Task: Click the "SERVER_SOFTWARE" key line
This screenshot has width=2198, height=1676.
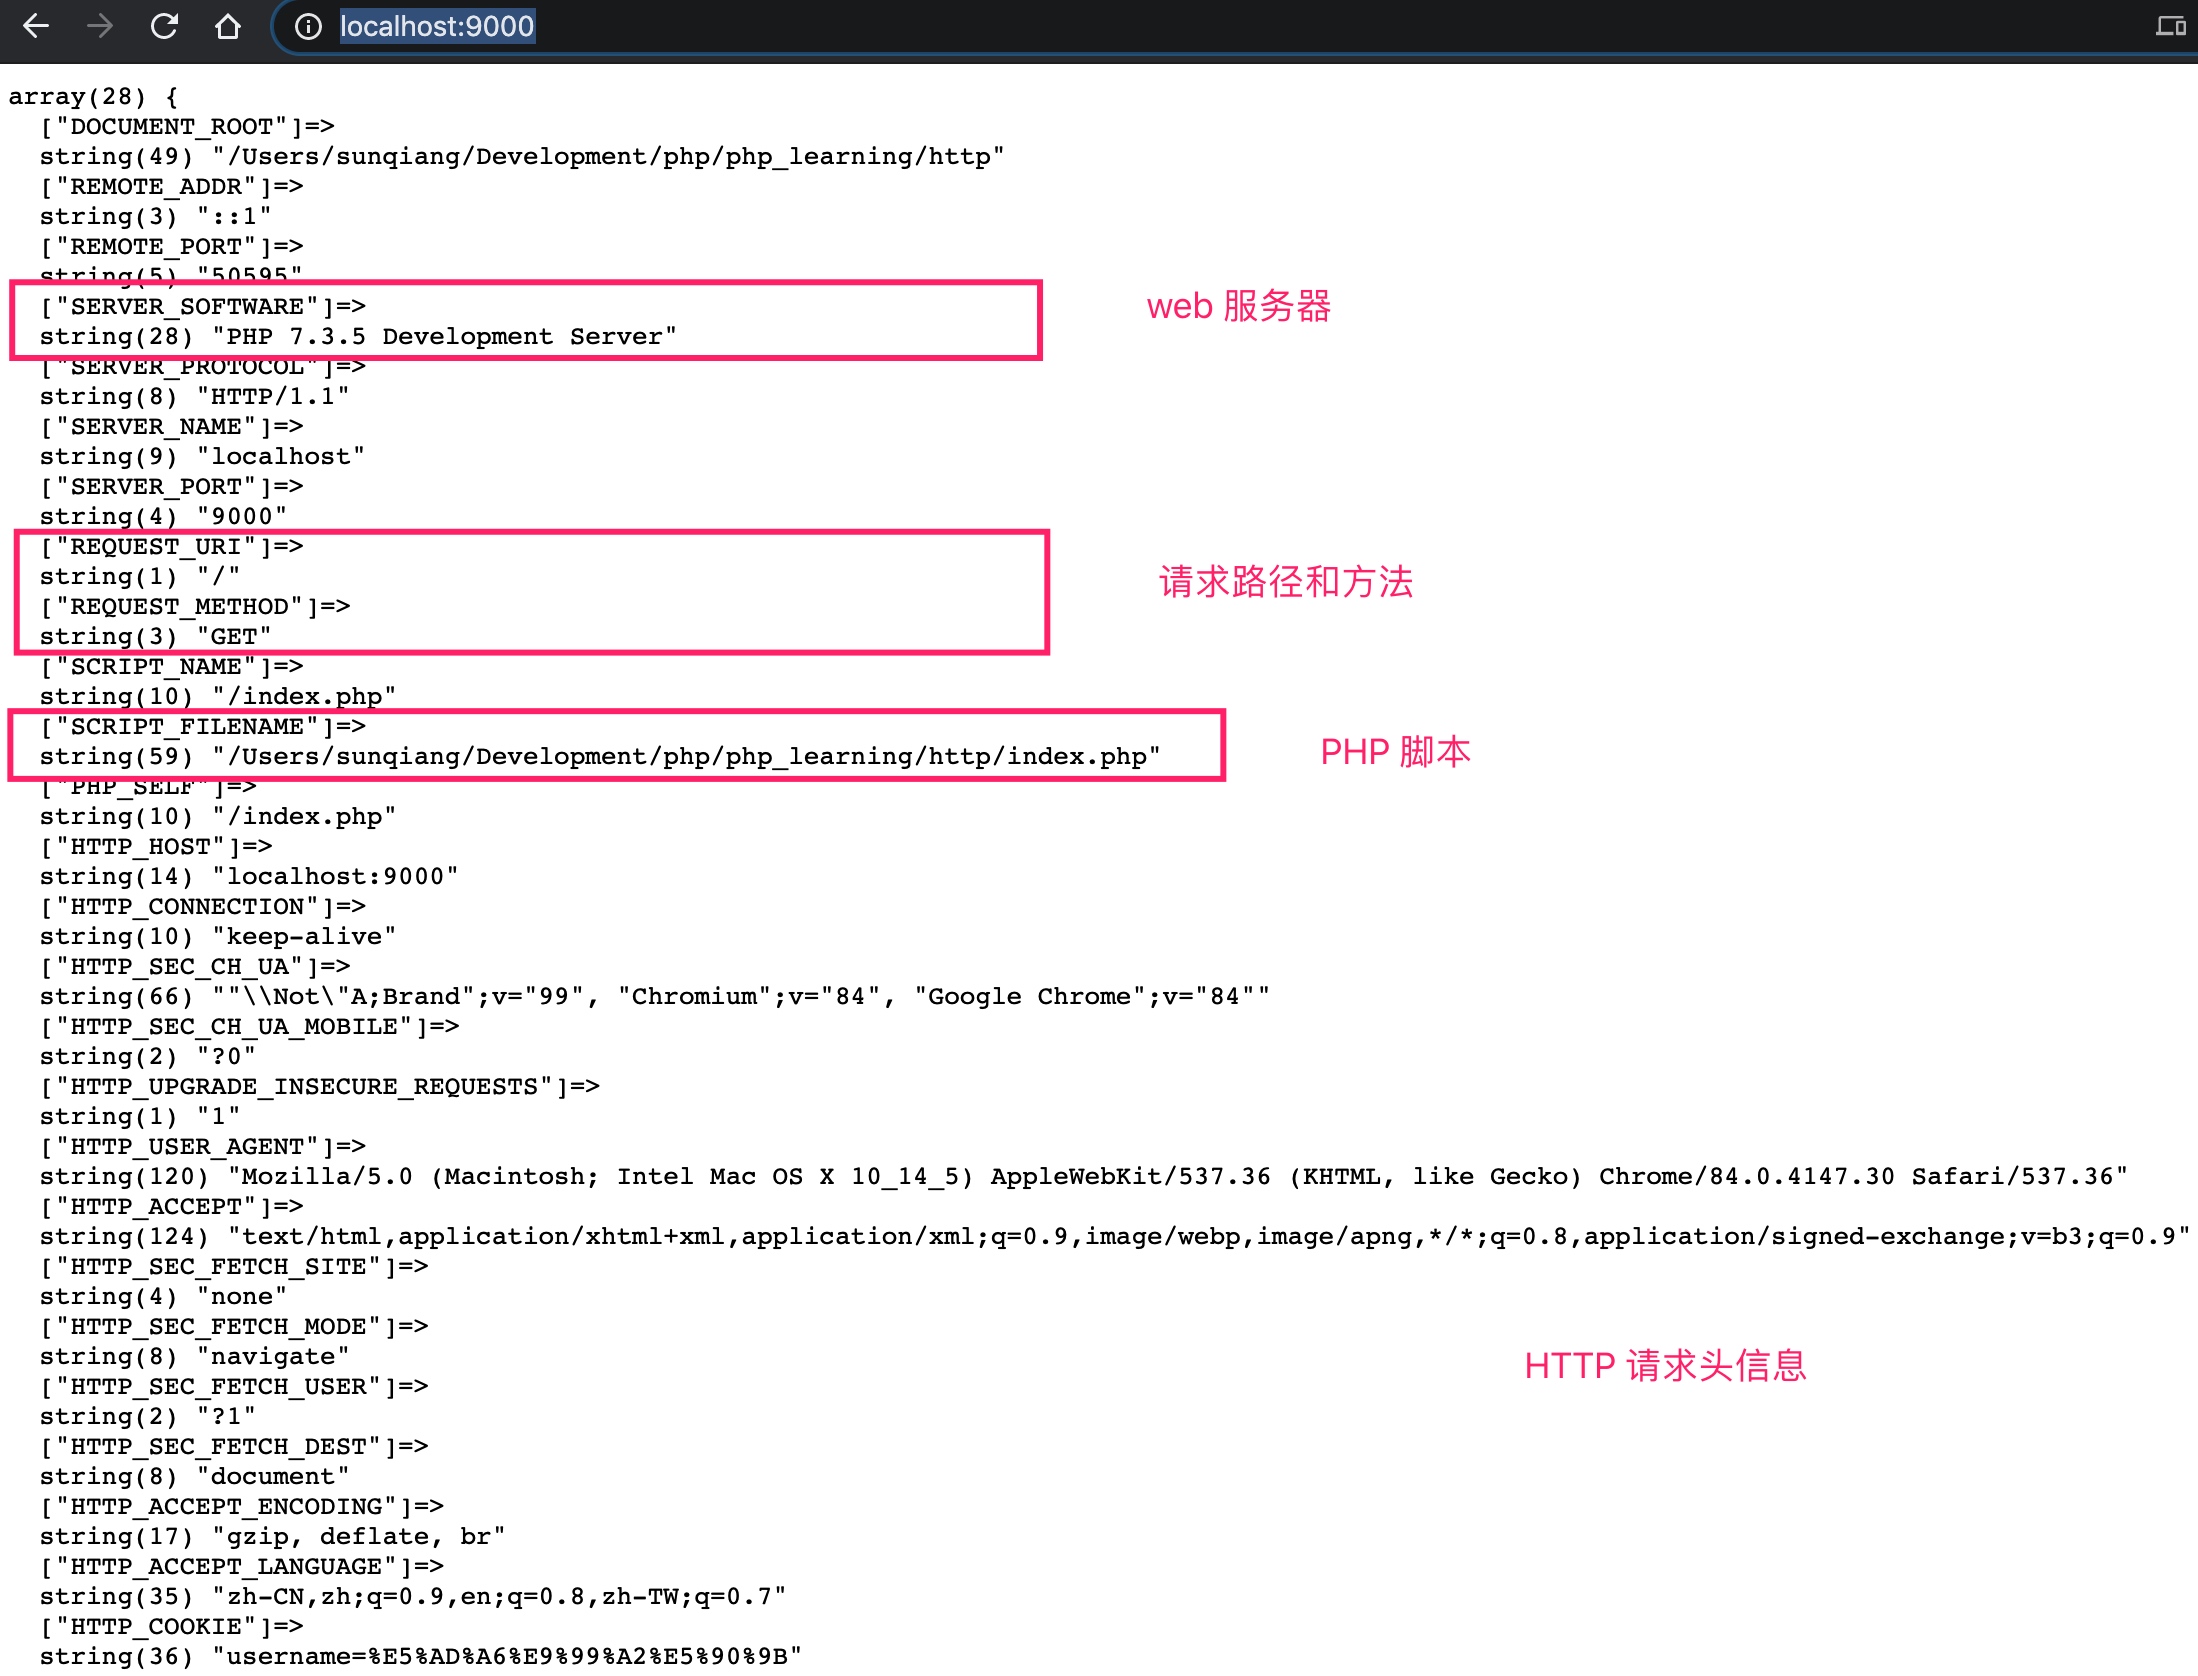Action: pyautogui.click(x=203, y=307)
